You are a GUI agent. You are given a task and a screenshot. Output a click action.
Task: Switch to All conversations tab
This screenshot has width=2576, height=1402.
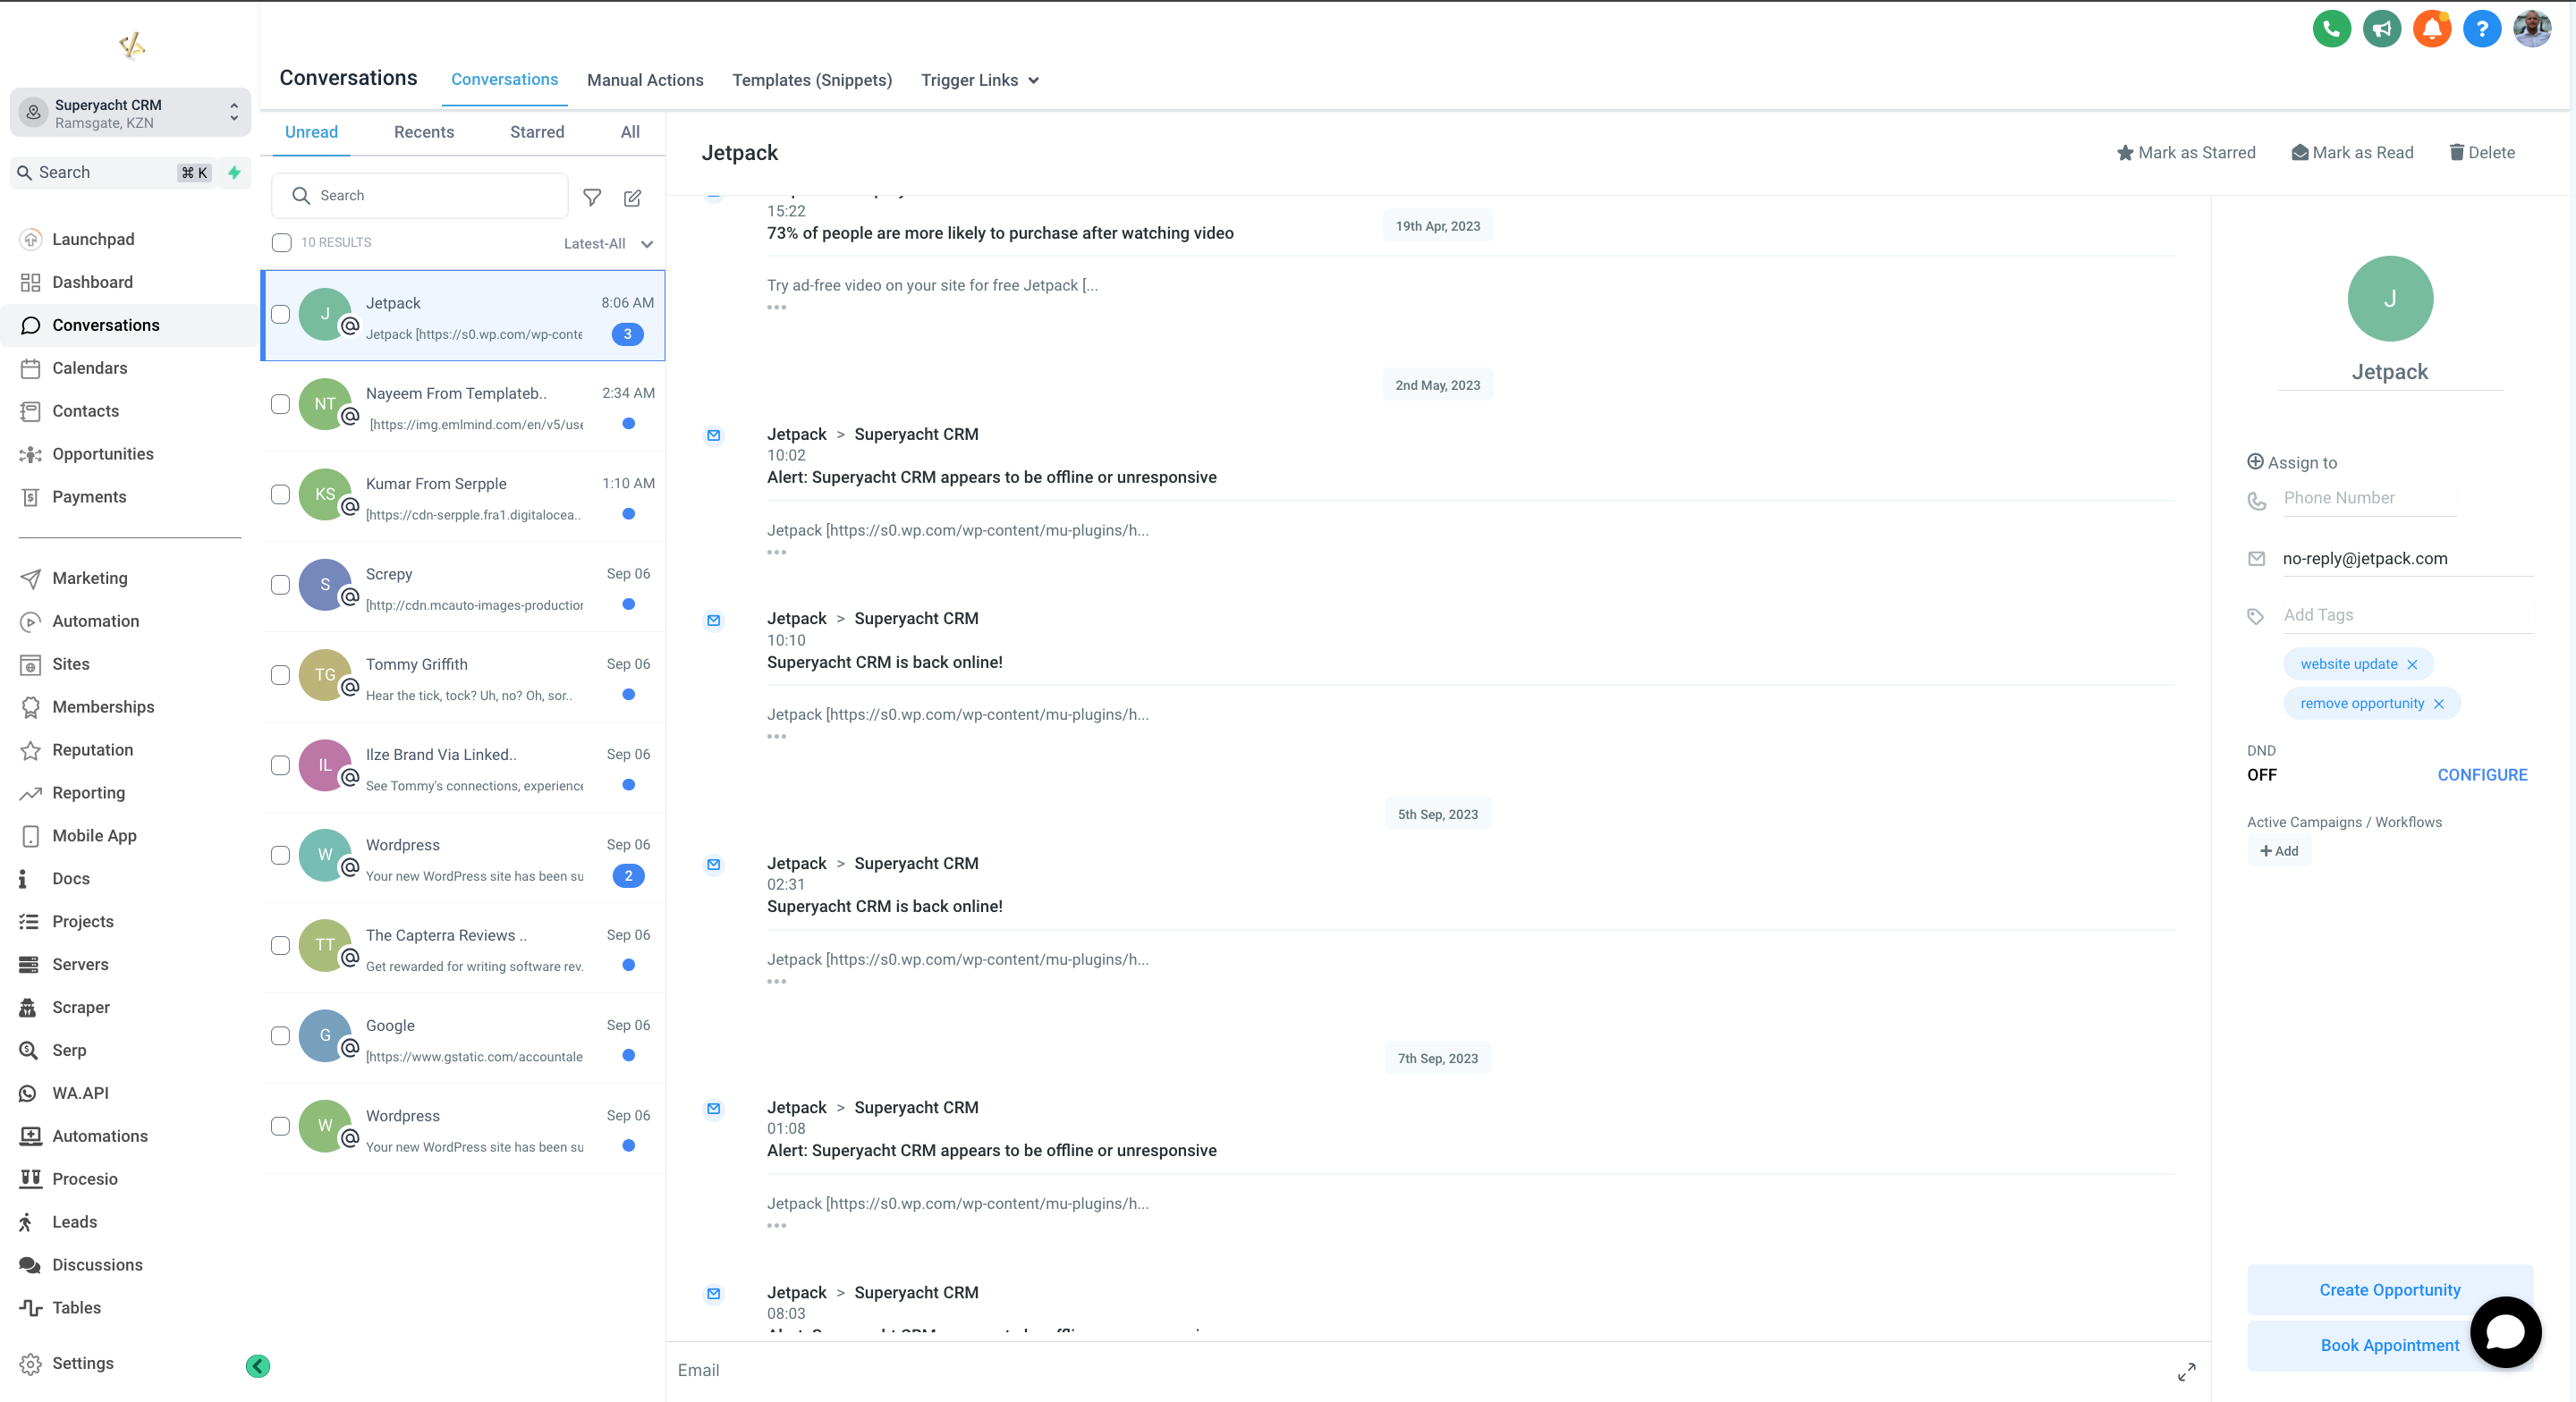(630, 132)
